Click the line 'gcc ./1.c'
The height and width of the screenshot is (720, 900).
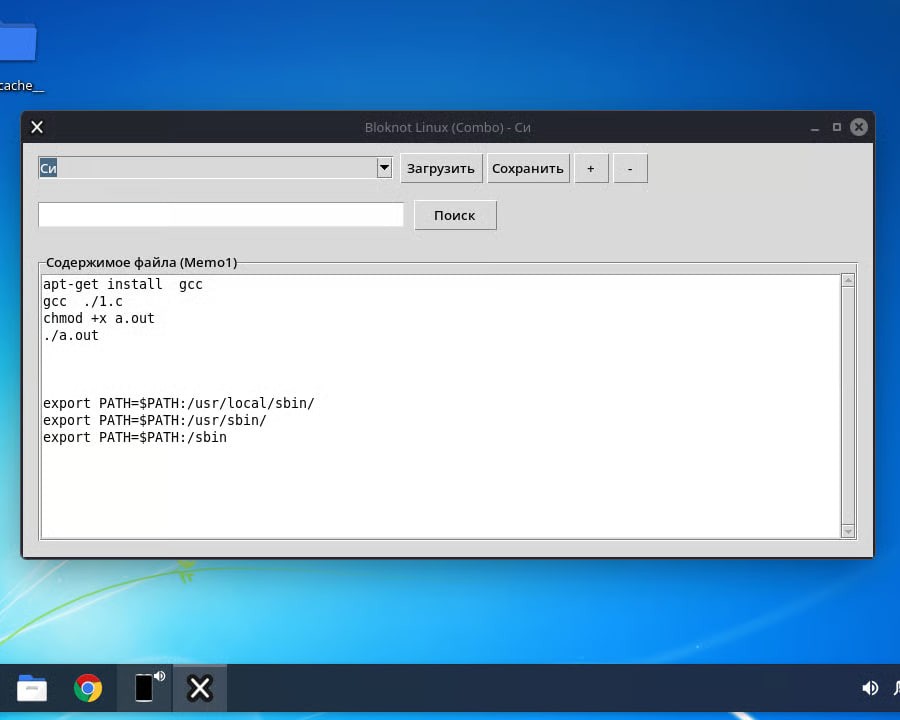83,301
